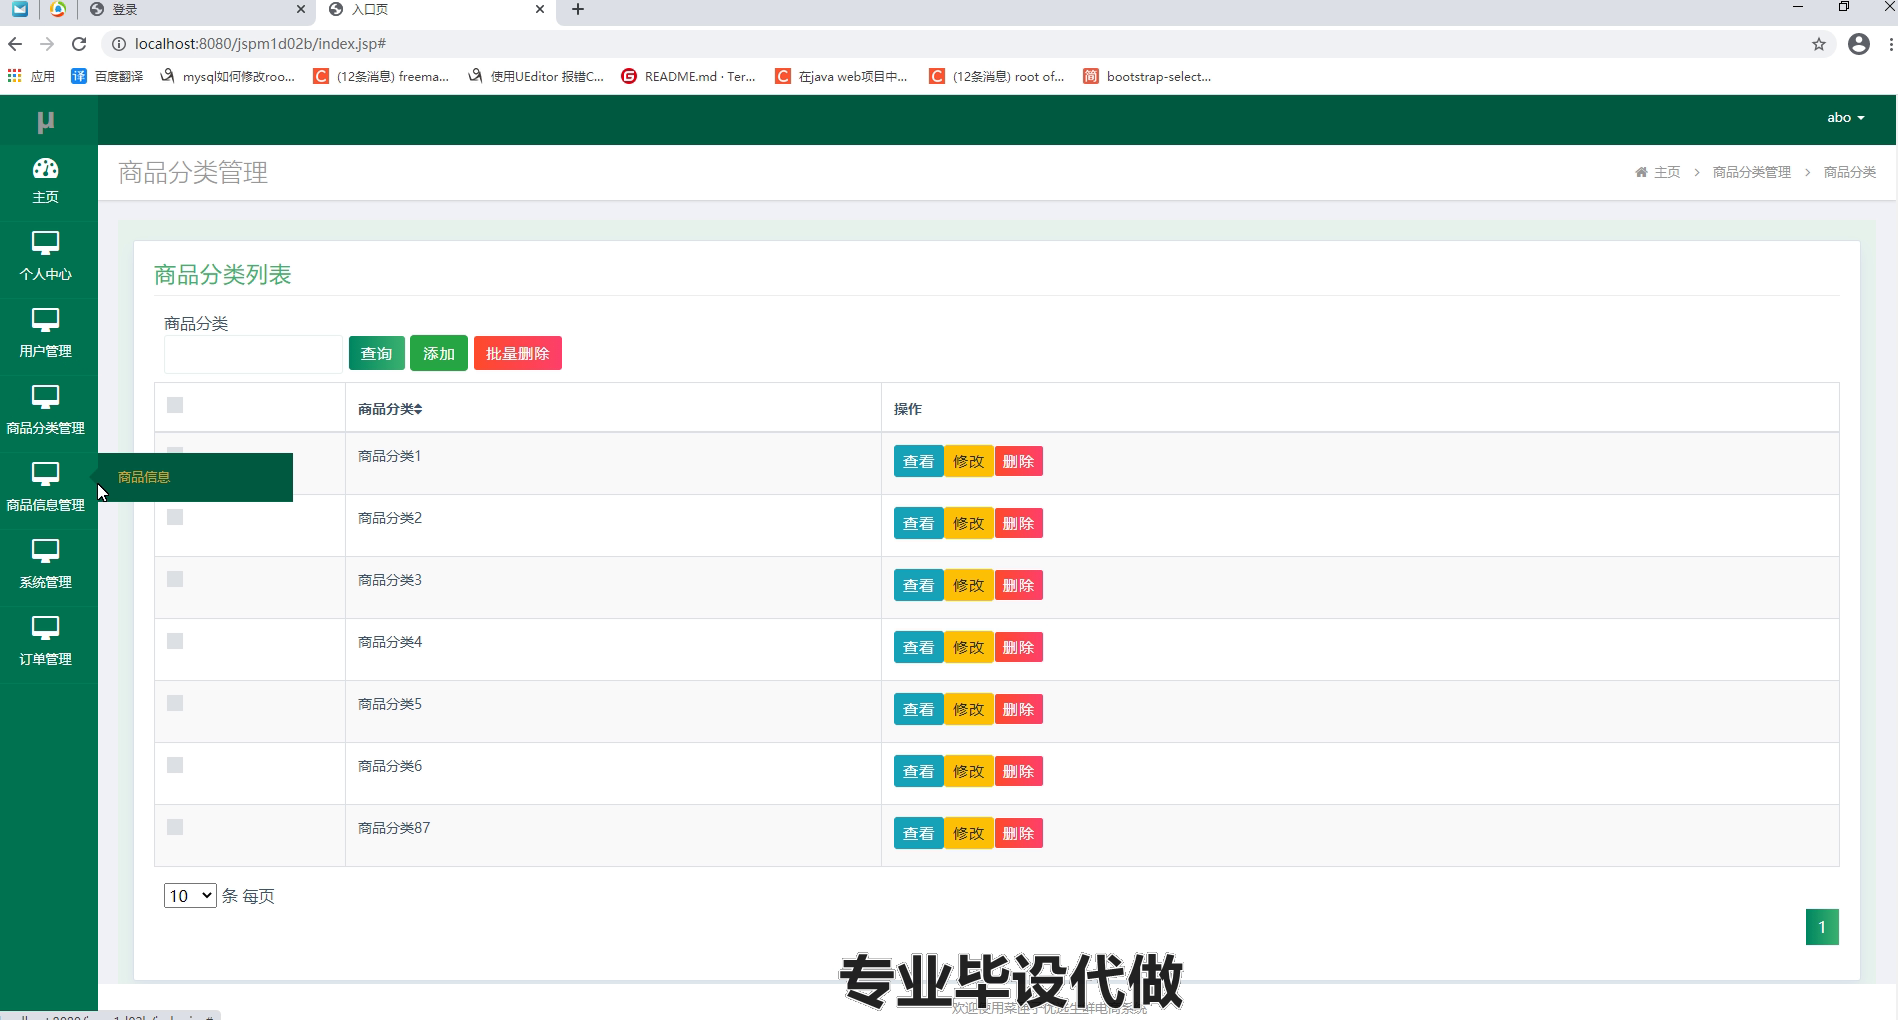Open 百度翻译 bookmark
The image size is (1898, 1020).
click(107, 76)
